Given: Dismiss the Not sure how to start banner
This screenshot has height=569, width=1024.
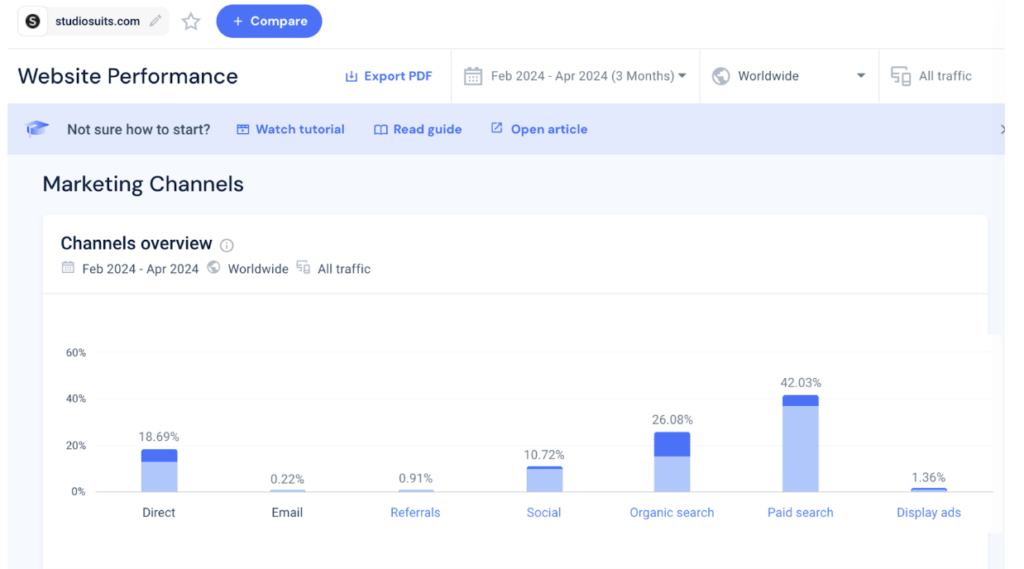Looking at the screenshot, I should 1002,129.
